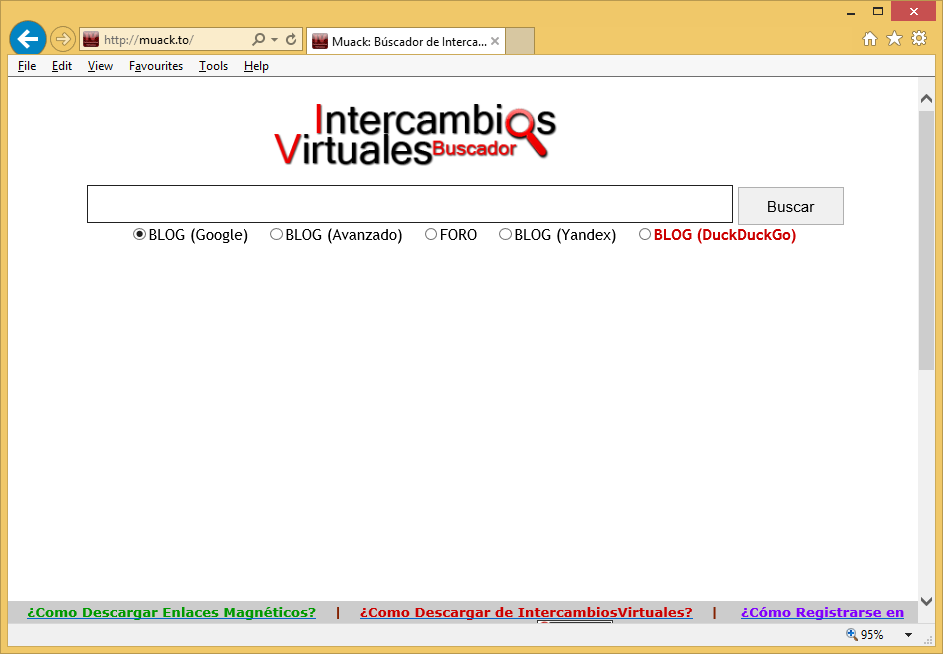
Task: Click the Forward navigation arrow
Action: pos(62,39)
